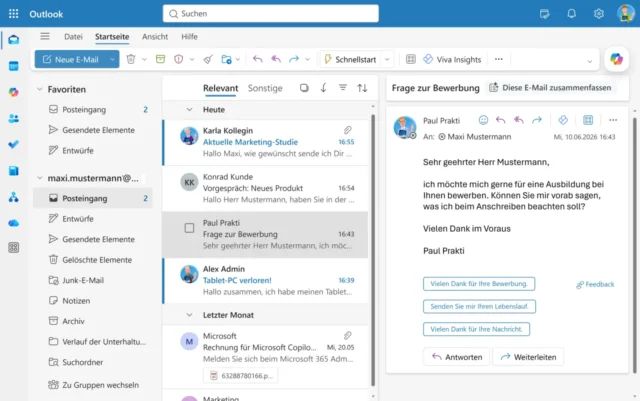Image resolution: width=640 pixels, height=401 pixels.
Task: Open the Karla Kollegin Aktuelle Marketing-Studie email
Action: click(265, 142)
